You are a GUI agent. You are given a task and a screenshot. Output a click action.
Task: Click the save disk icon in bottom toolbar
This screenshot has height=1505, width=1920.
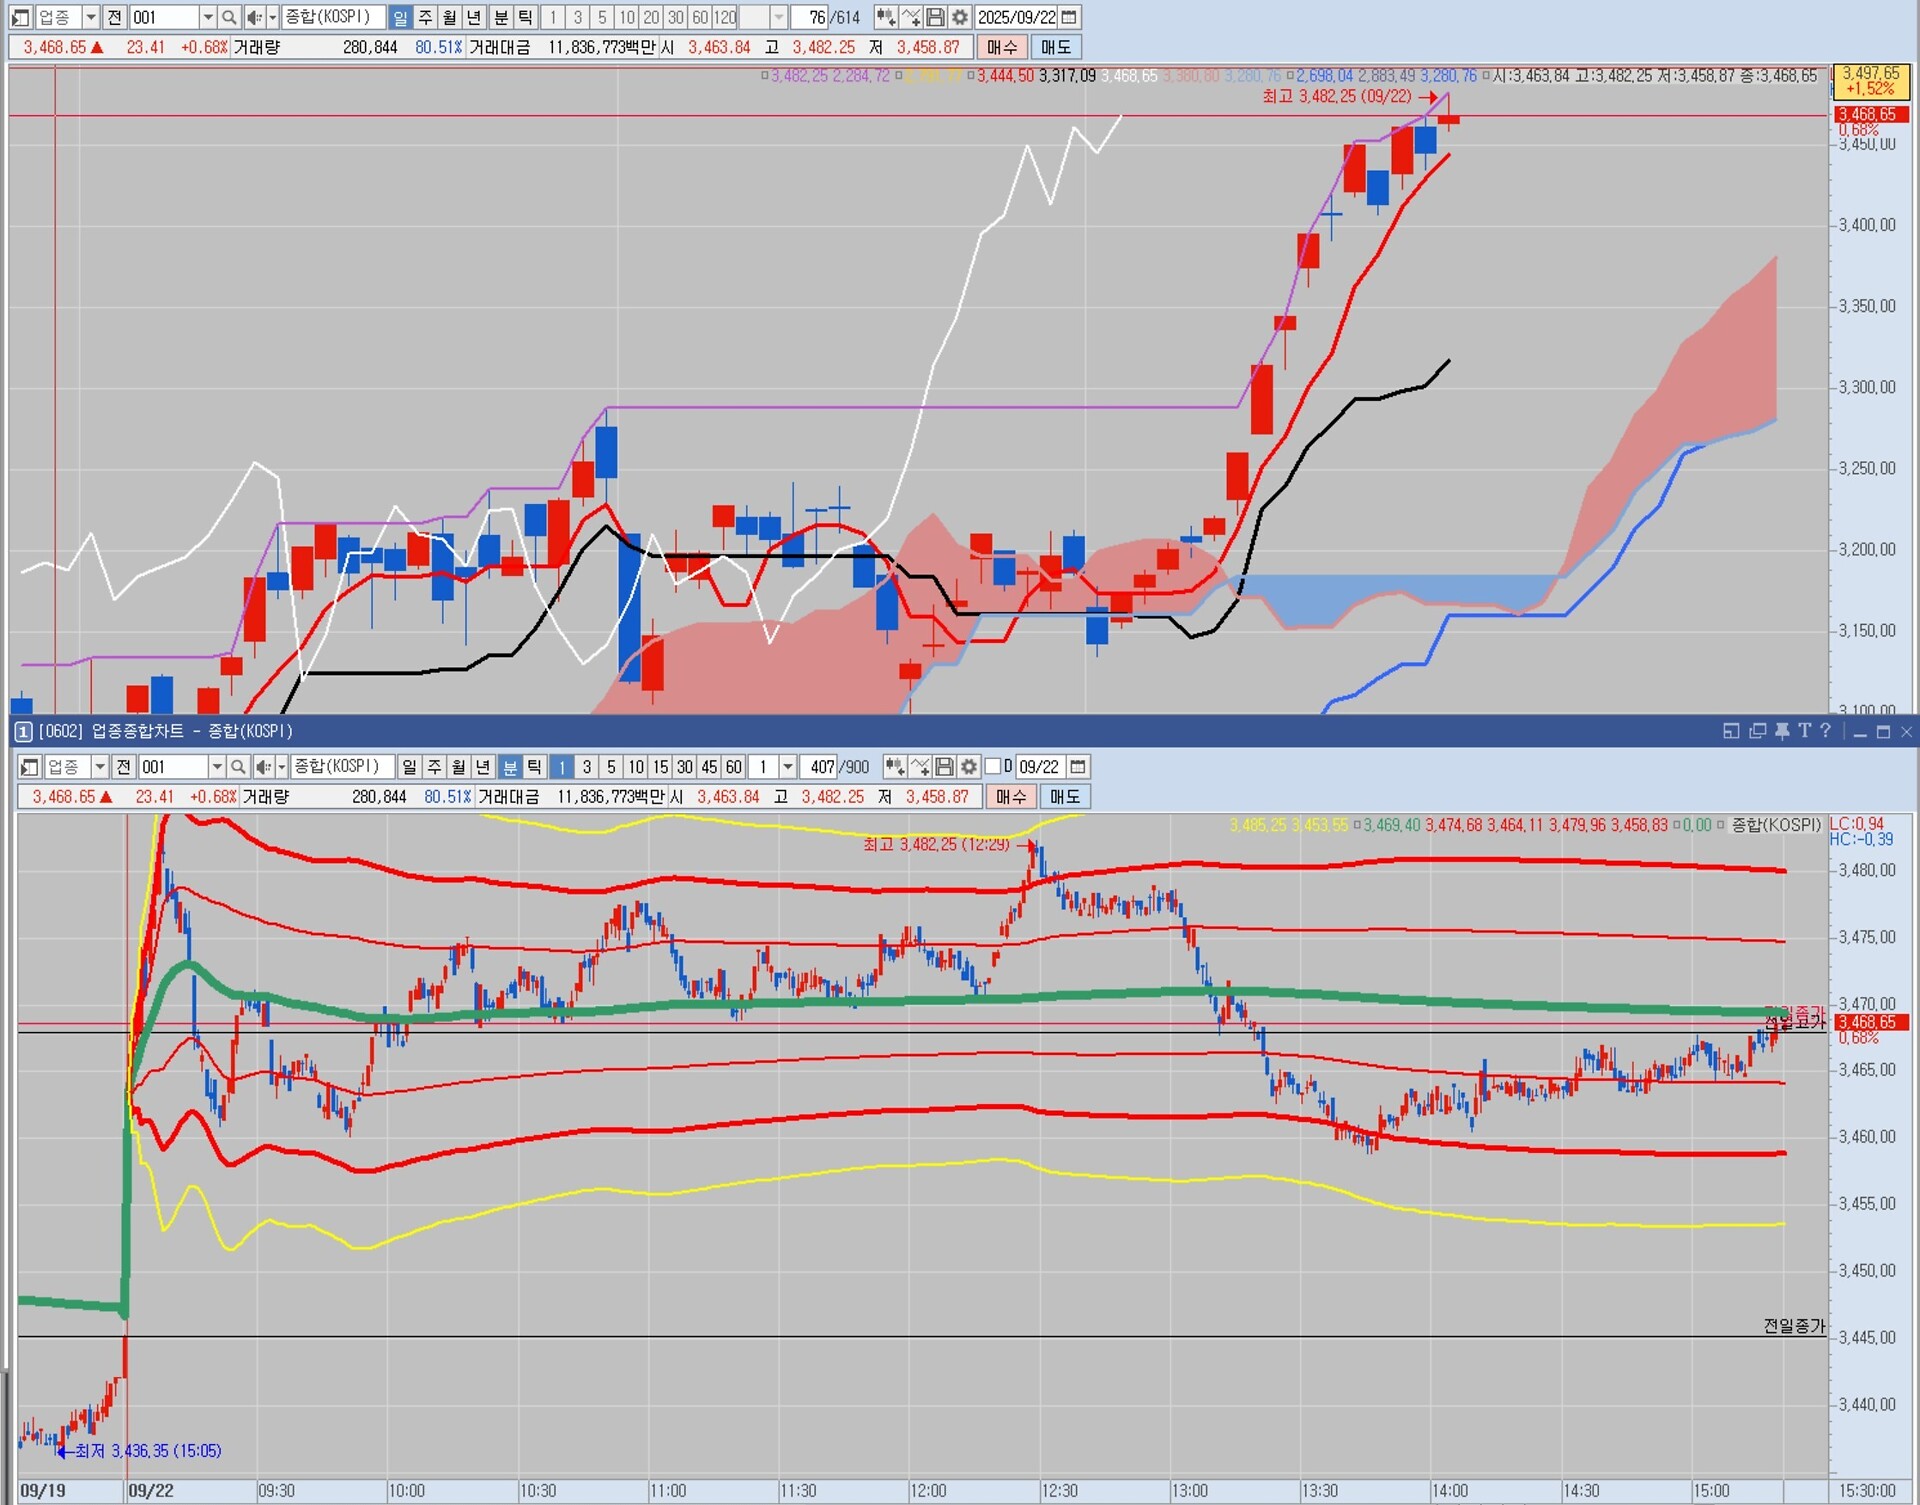tap(944, 767)
